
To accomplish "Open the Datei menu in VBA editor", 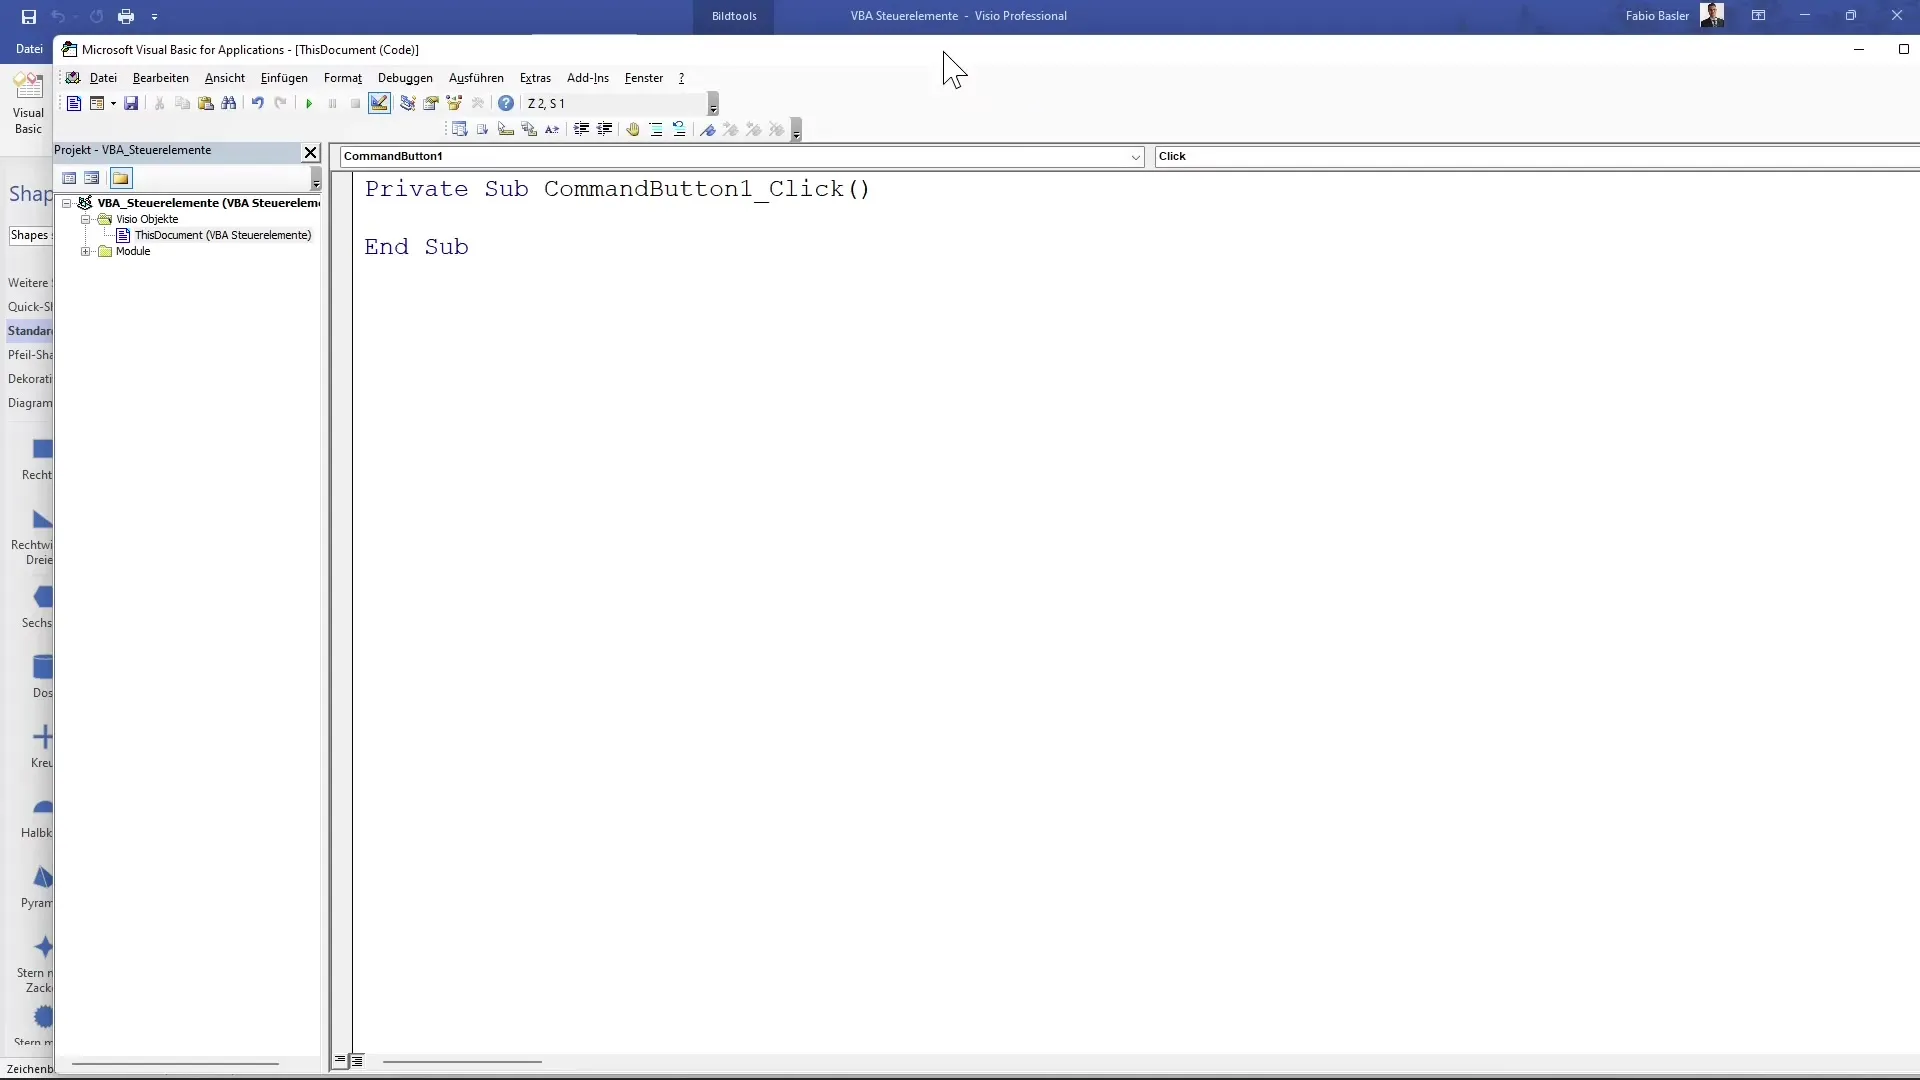I will tap(103, 77).
